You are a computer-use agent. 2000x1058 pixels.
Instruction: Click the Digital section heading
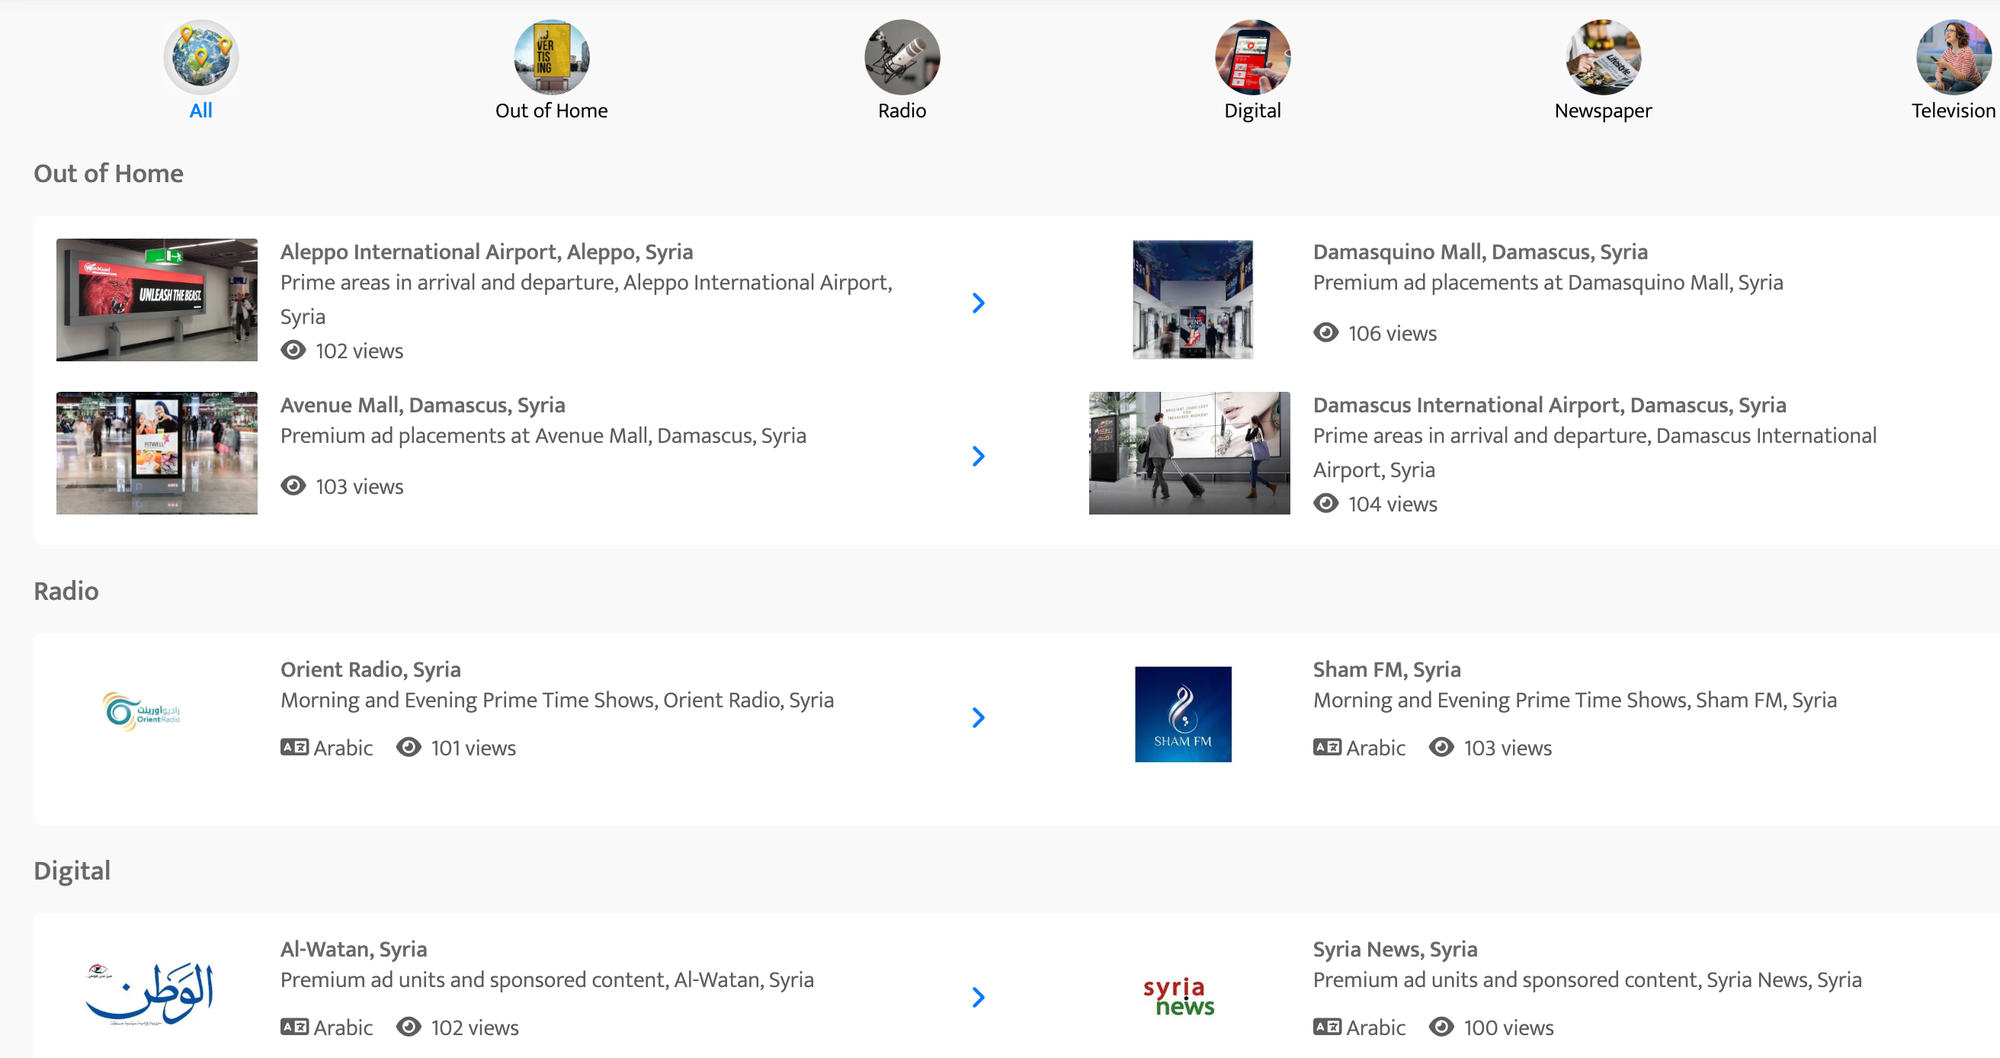pyautogui.click(x=72, y=871)
